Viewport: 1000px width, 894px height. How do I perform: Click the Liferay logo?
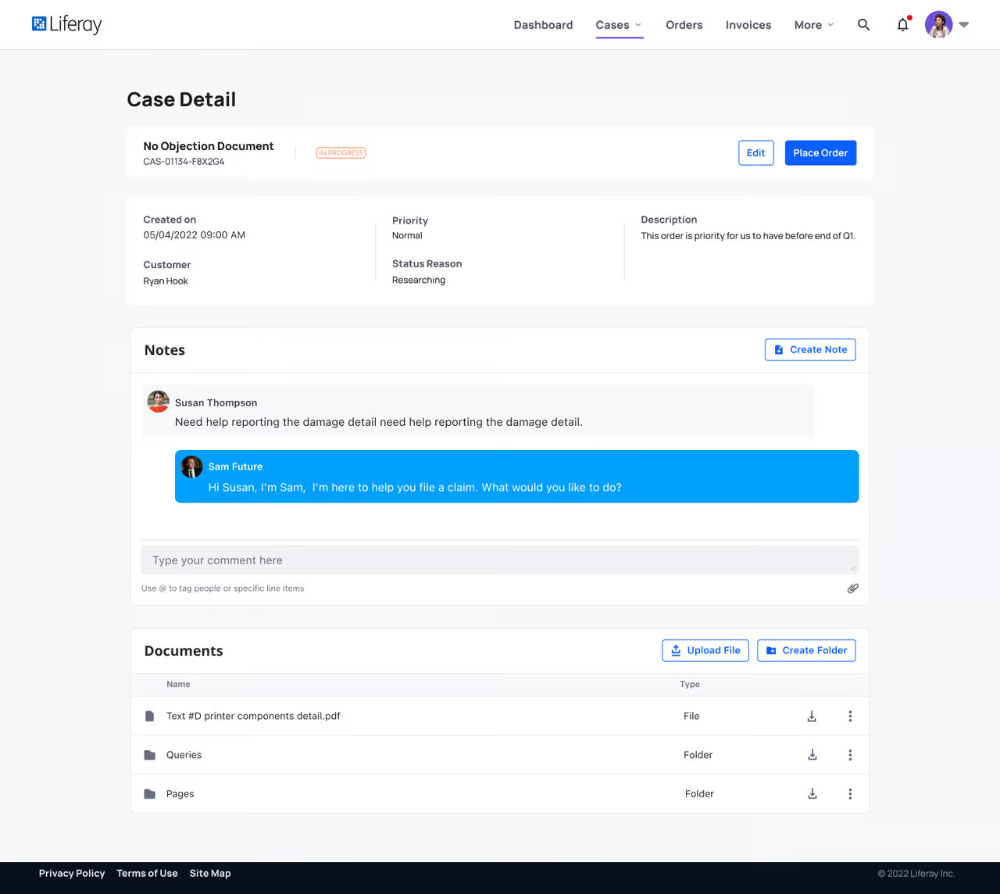point(67,25)
